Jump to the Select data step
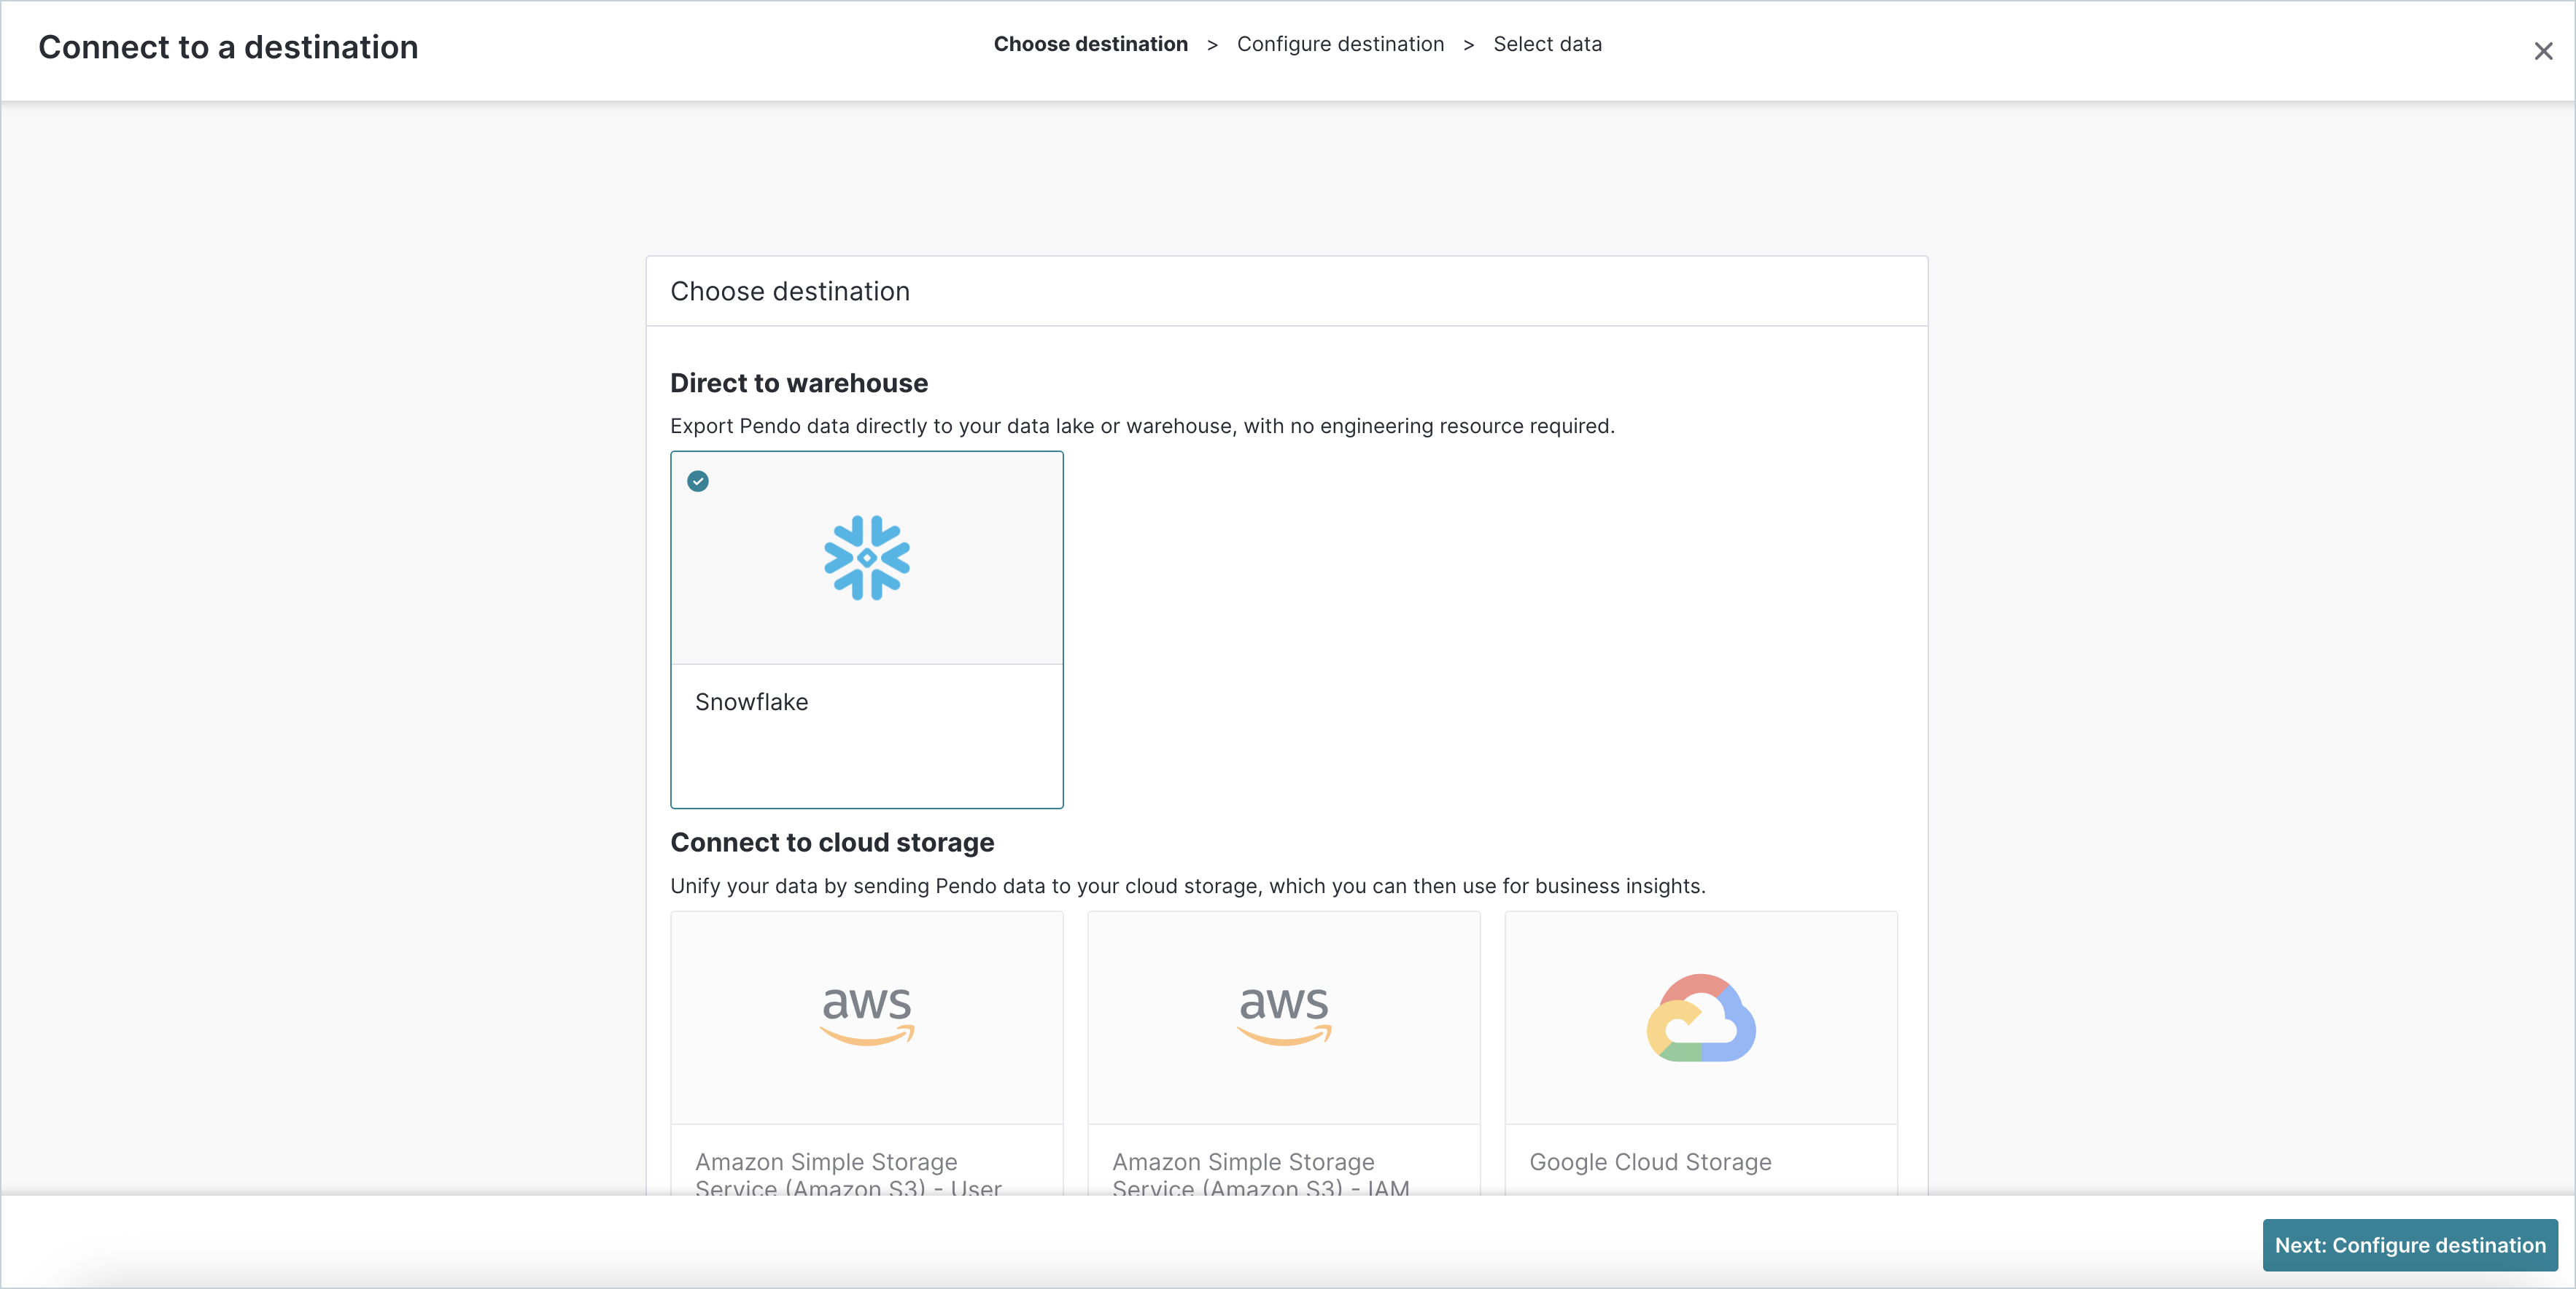This screenshot has height=1289, width=2576. click(x=1547, y=44)
